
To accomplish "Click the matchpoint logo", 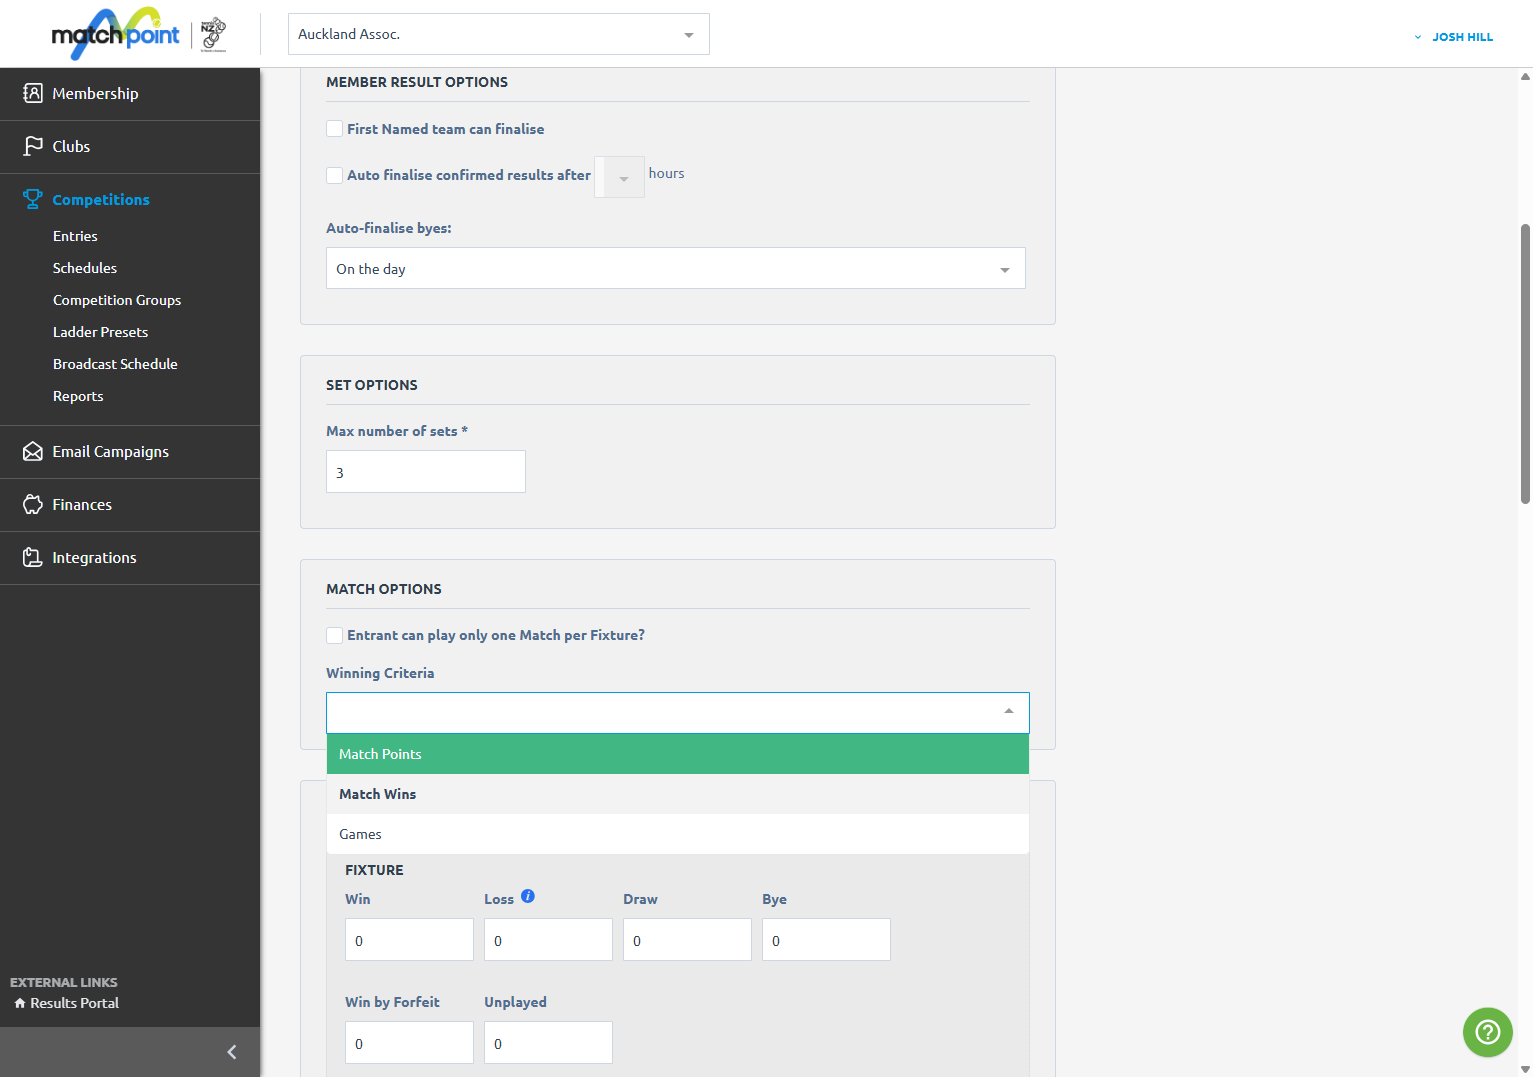I will [116, 34].
